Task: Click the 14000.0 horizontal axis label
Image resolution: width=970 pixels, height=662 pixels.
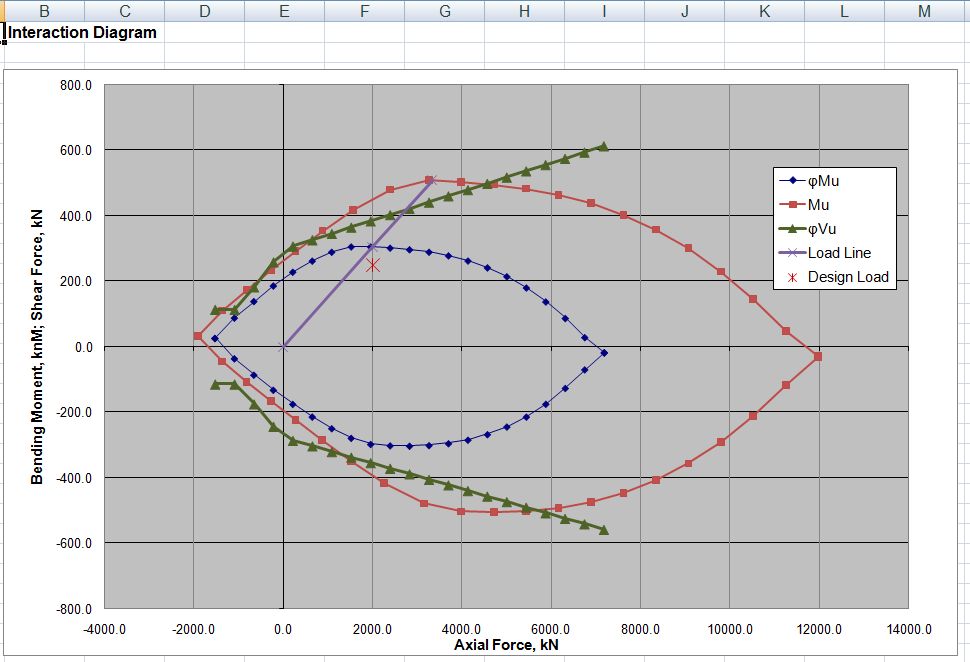Action: pyautogui.click(x=908, y=629)
